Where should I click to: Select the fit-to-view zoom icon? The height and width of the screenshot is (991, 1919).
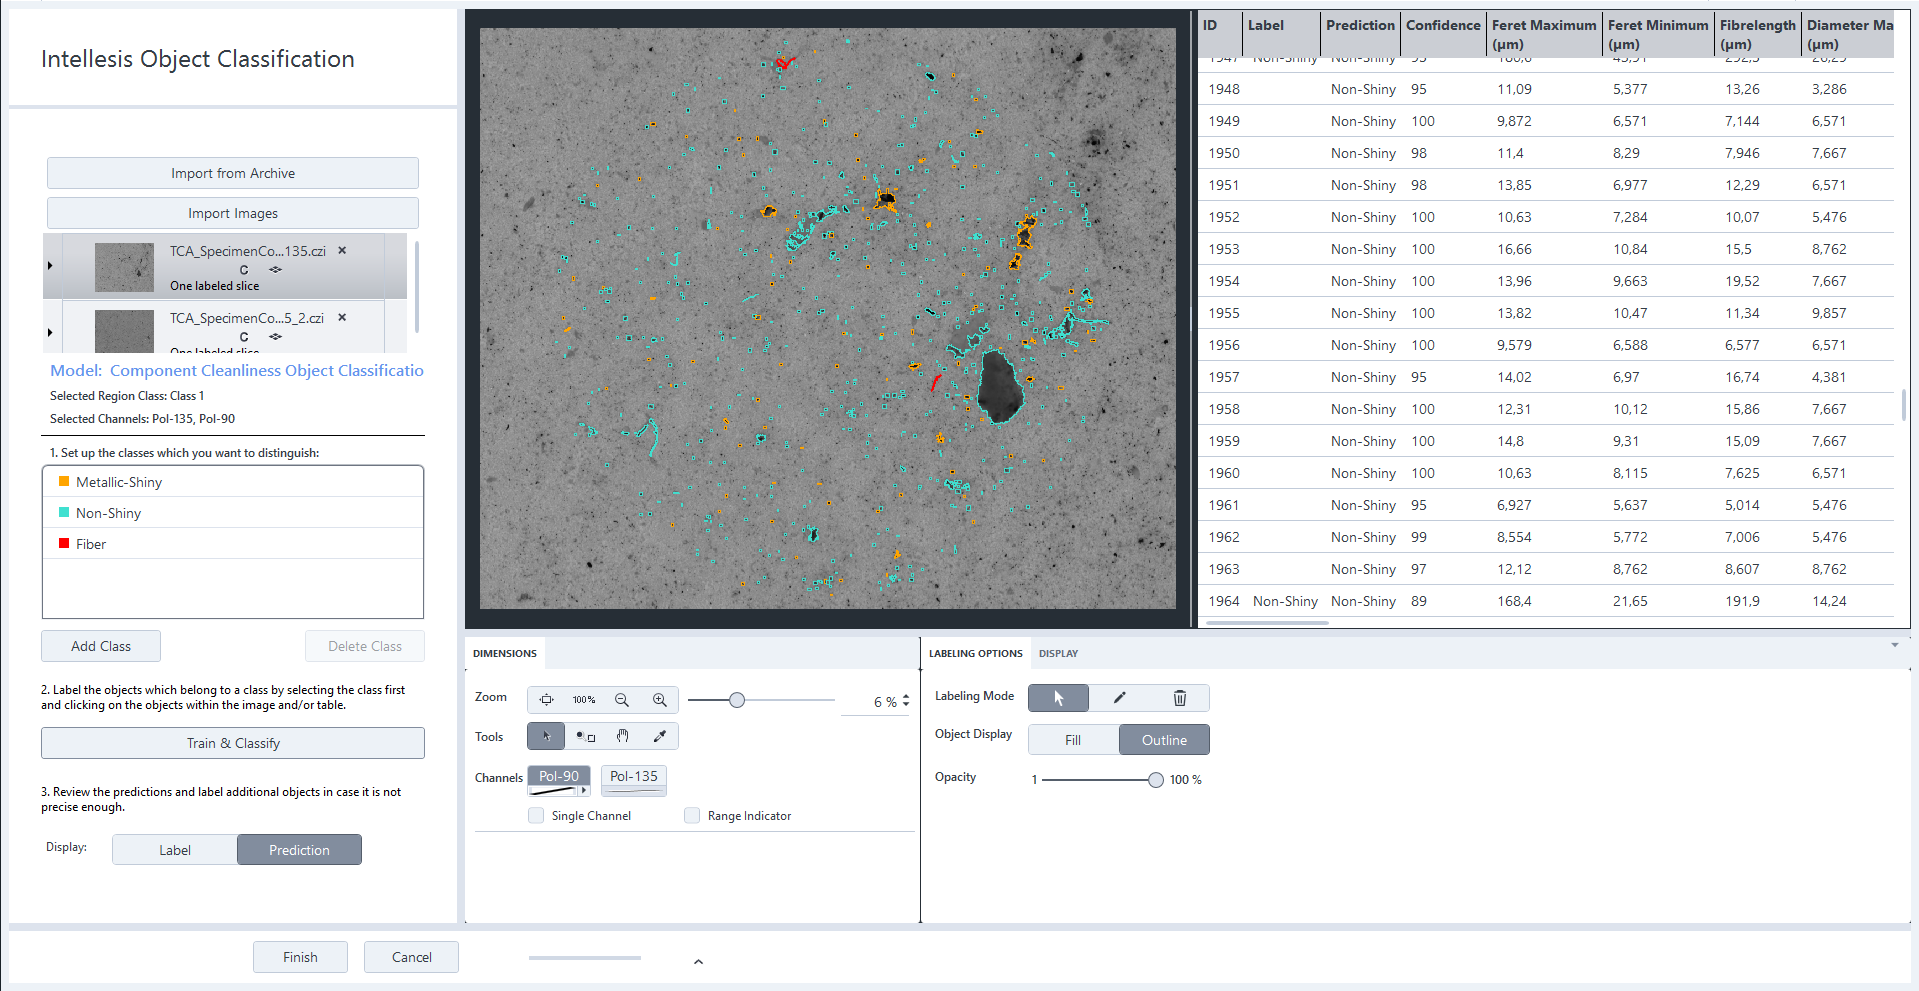[547, 700]
